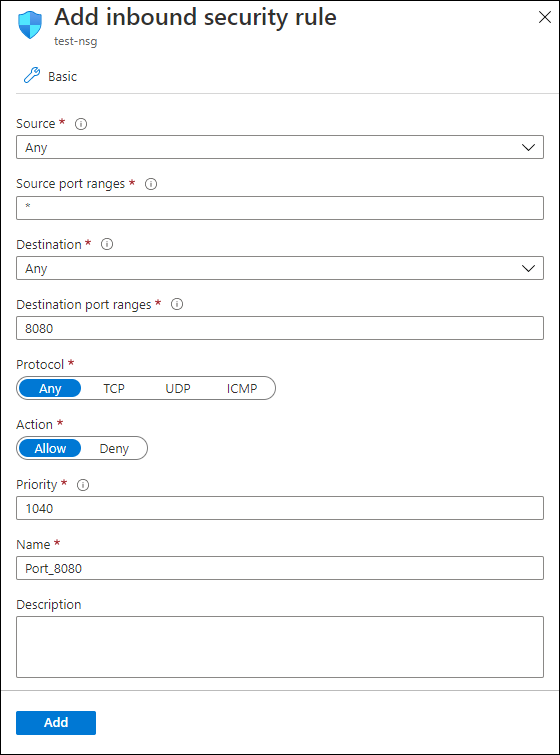Click the Destination port ranges info icon

(177, 304)
